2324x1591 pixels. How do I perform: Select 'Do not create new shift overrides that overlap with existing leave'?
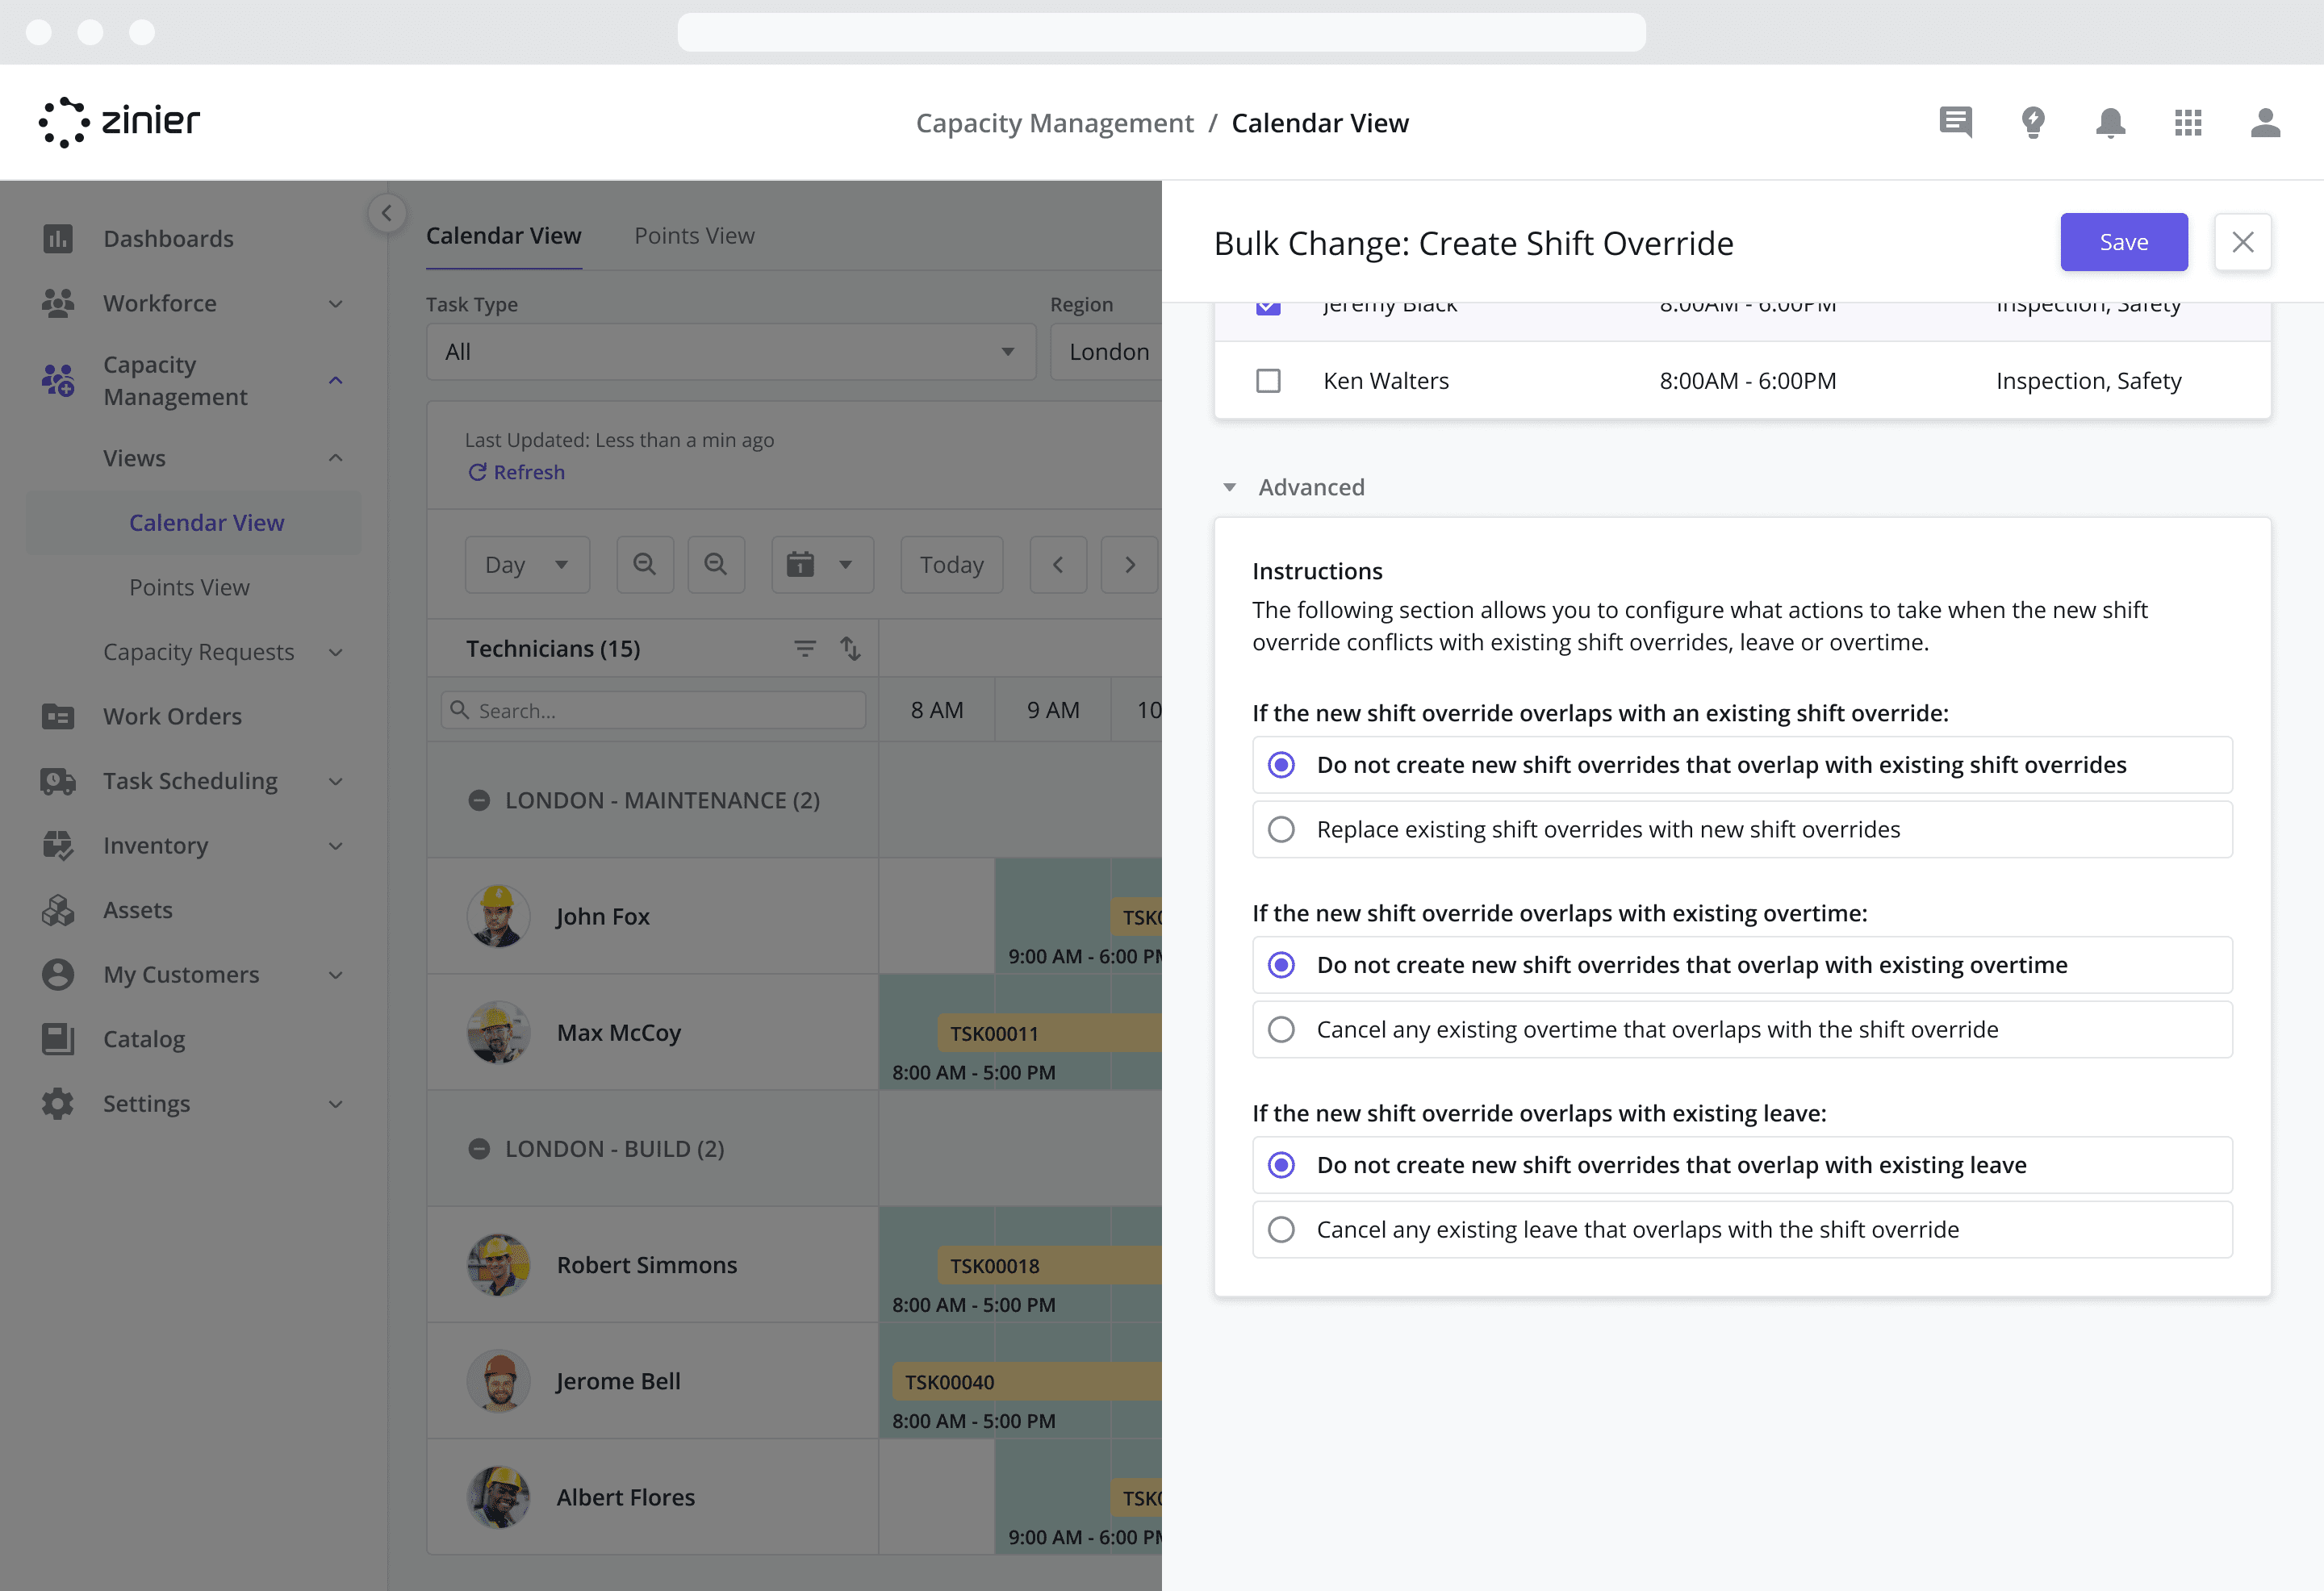pos(1742,1165)
